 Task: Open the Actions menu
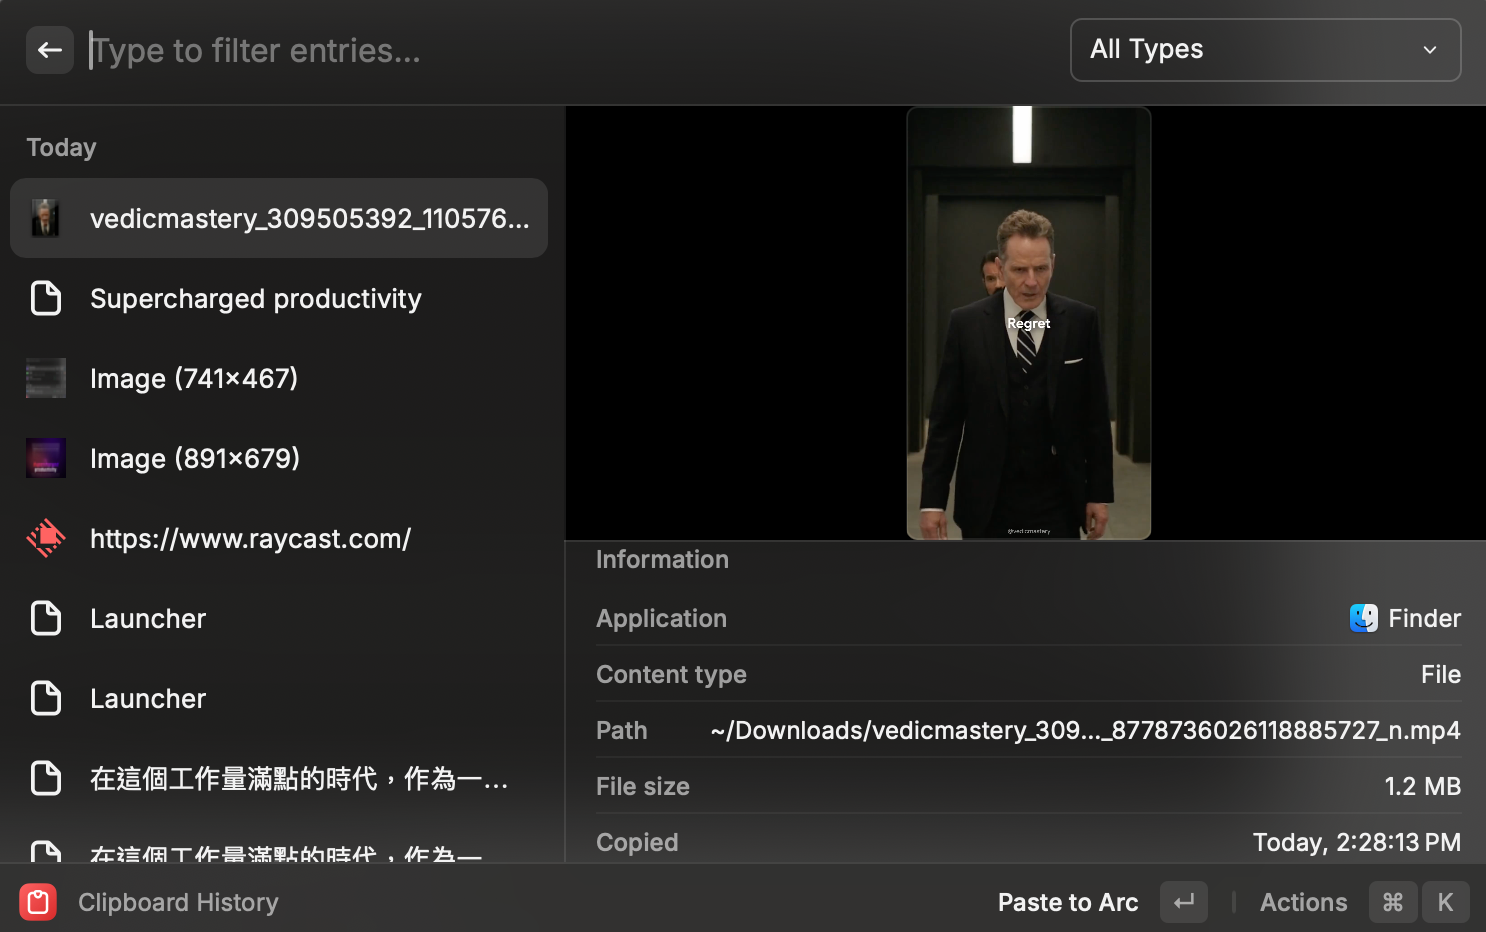tap(1303, 902)
